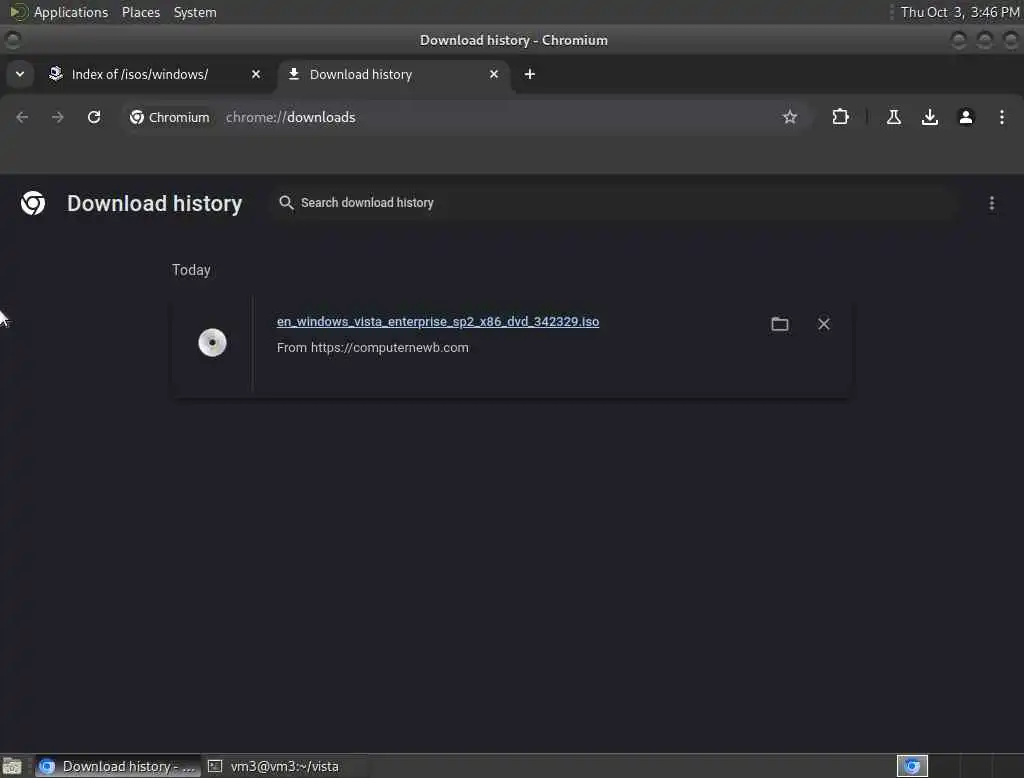Open en_windows_vista_enterprise ISO file link
1024x778 pixels.
[438, 321]
